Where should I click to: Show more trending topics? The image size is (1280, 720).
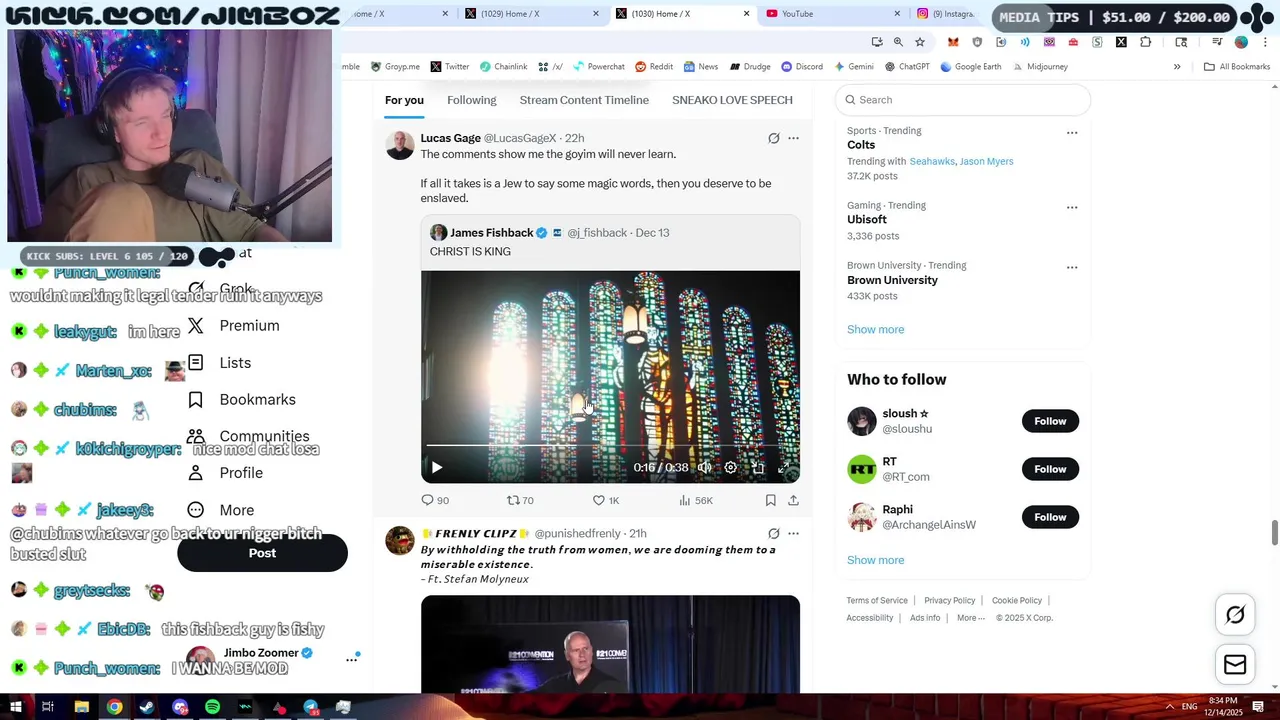coord(875,329)
